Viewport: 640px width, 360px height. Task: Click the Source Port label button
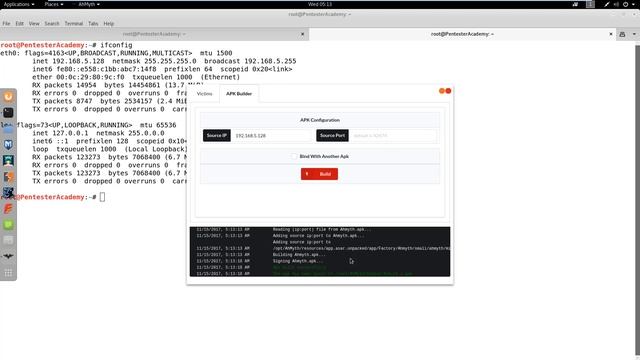(332, 136)
